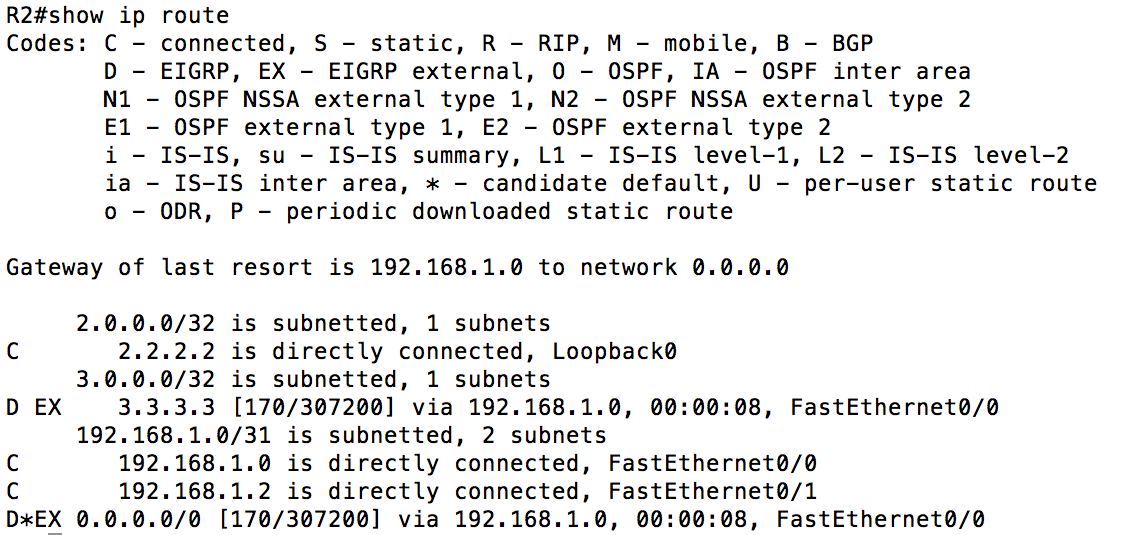1130x535 pixels.
Task: Click the D EX 3.3.3.3 route entry
Action: tap(502, 408)
